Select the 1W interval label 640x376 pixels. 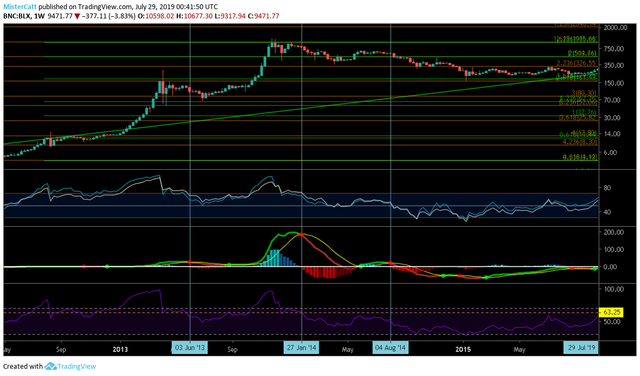click(x=40, y=16)
